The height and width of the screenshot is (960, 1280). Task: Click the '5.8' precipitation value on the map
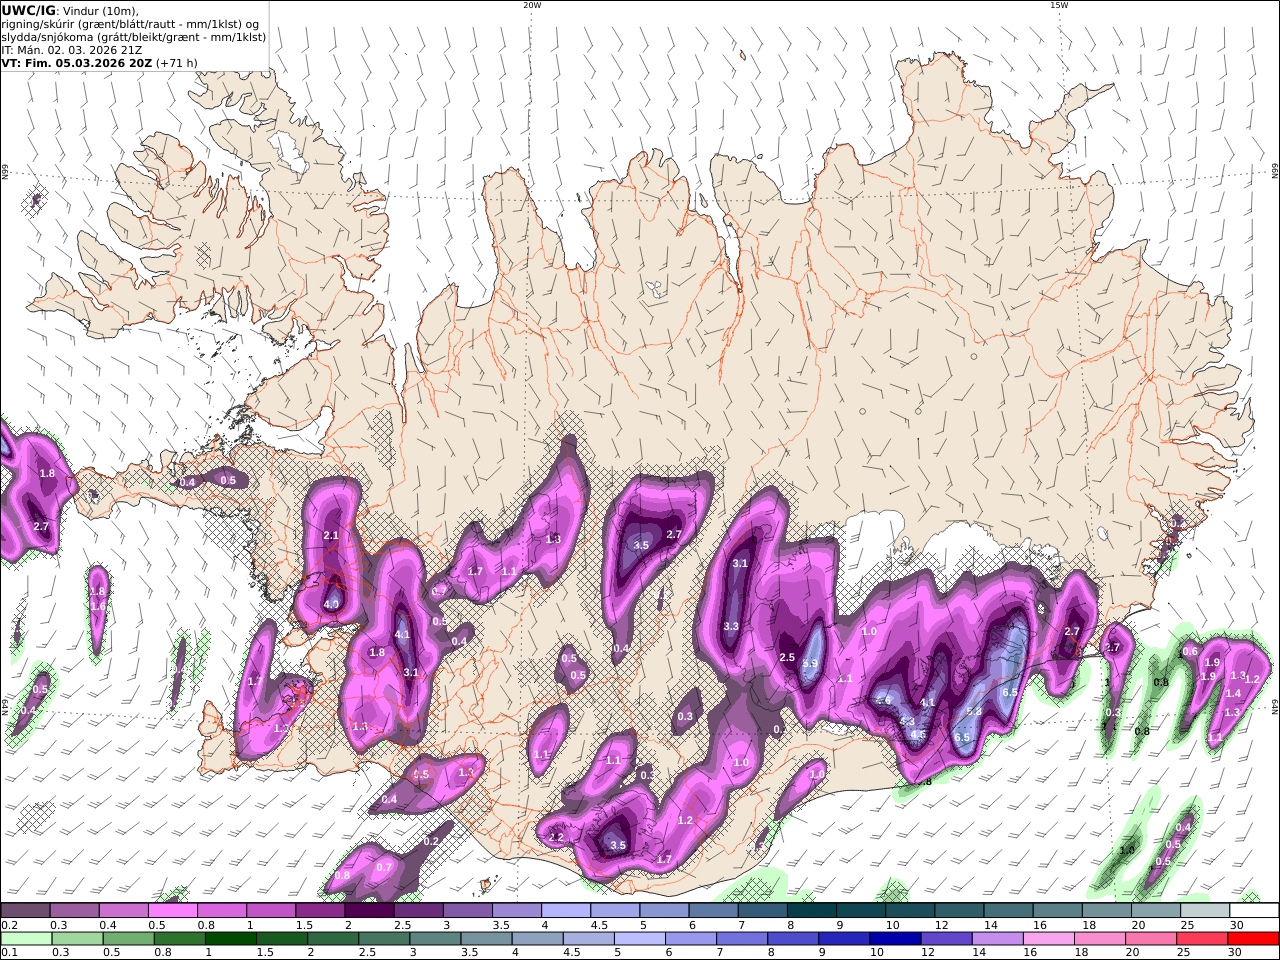(973, 712)
